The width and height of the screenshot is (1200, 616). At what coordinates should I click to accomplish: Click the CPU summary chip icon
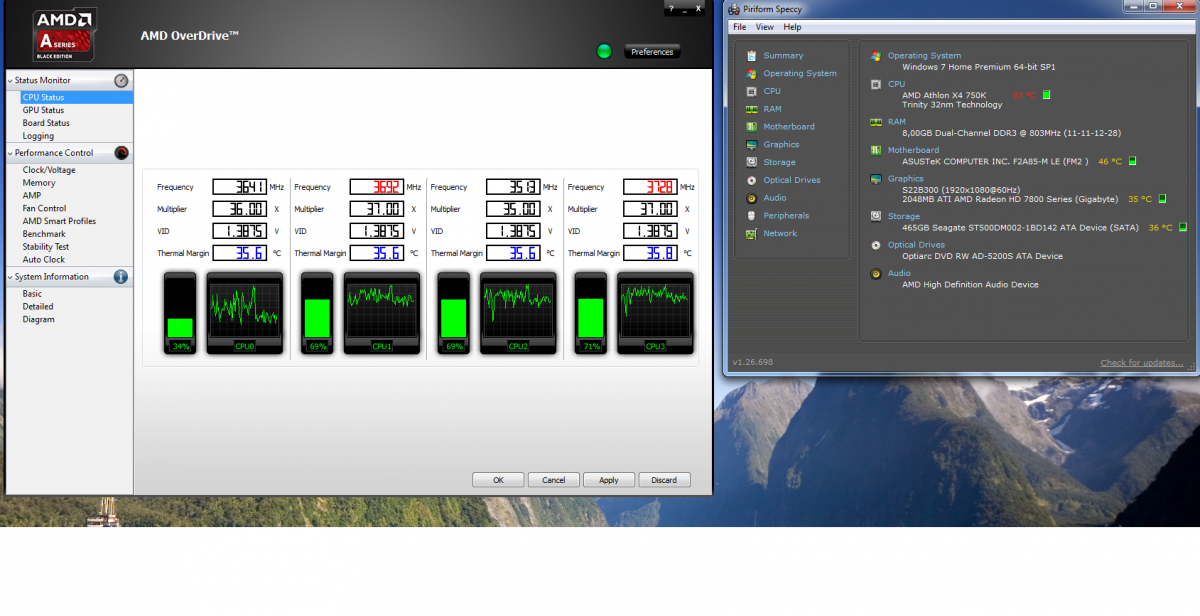[x=876, y=84]
